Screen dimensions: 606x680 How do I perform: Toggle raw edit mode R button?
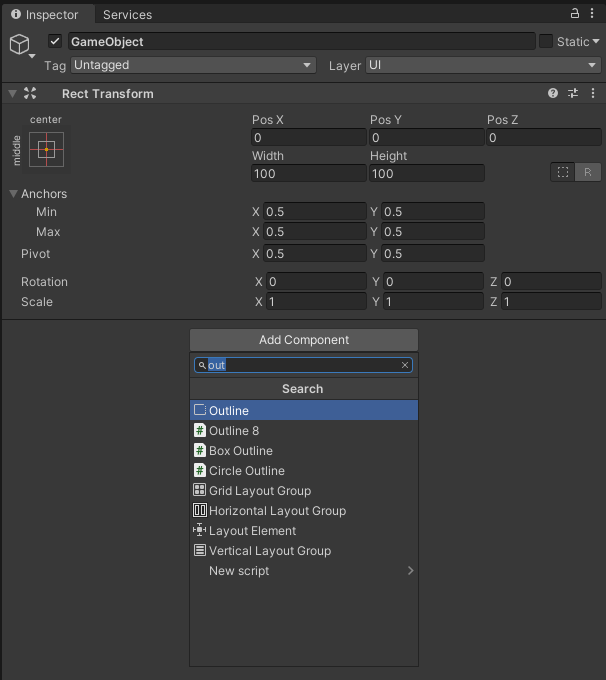588,172
